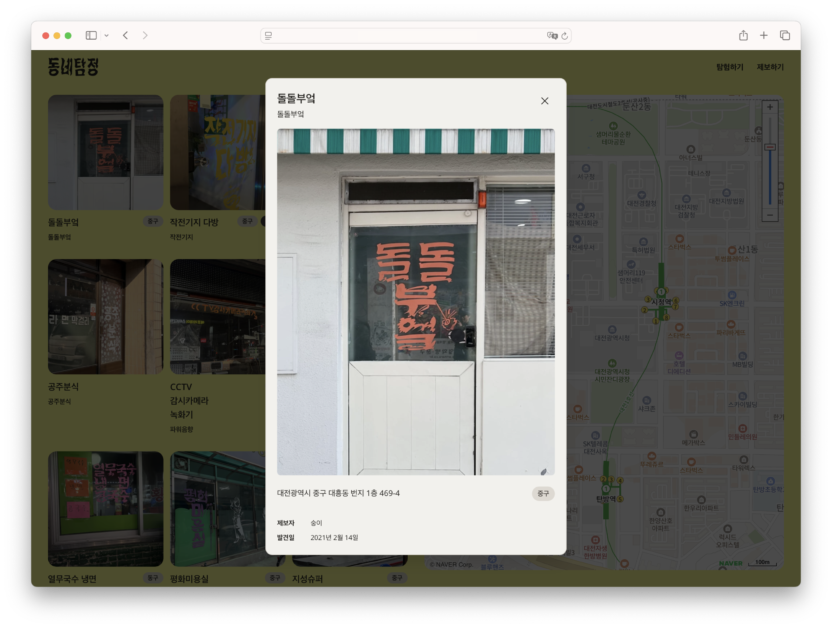Reload the page from address bar

(x=565, y=35)
